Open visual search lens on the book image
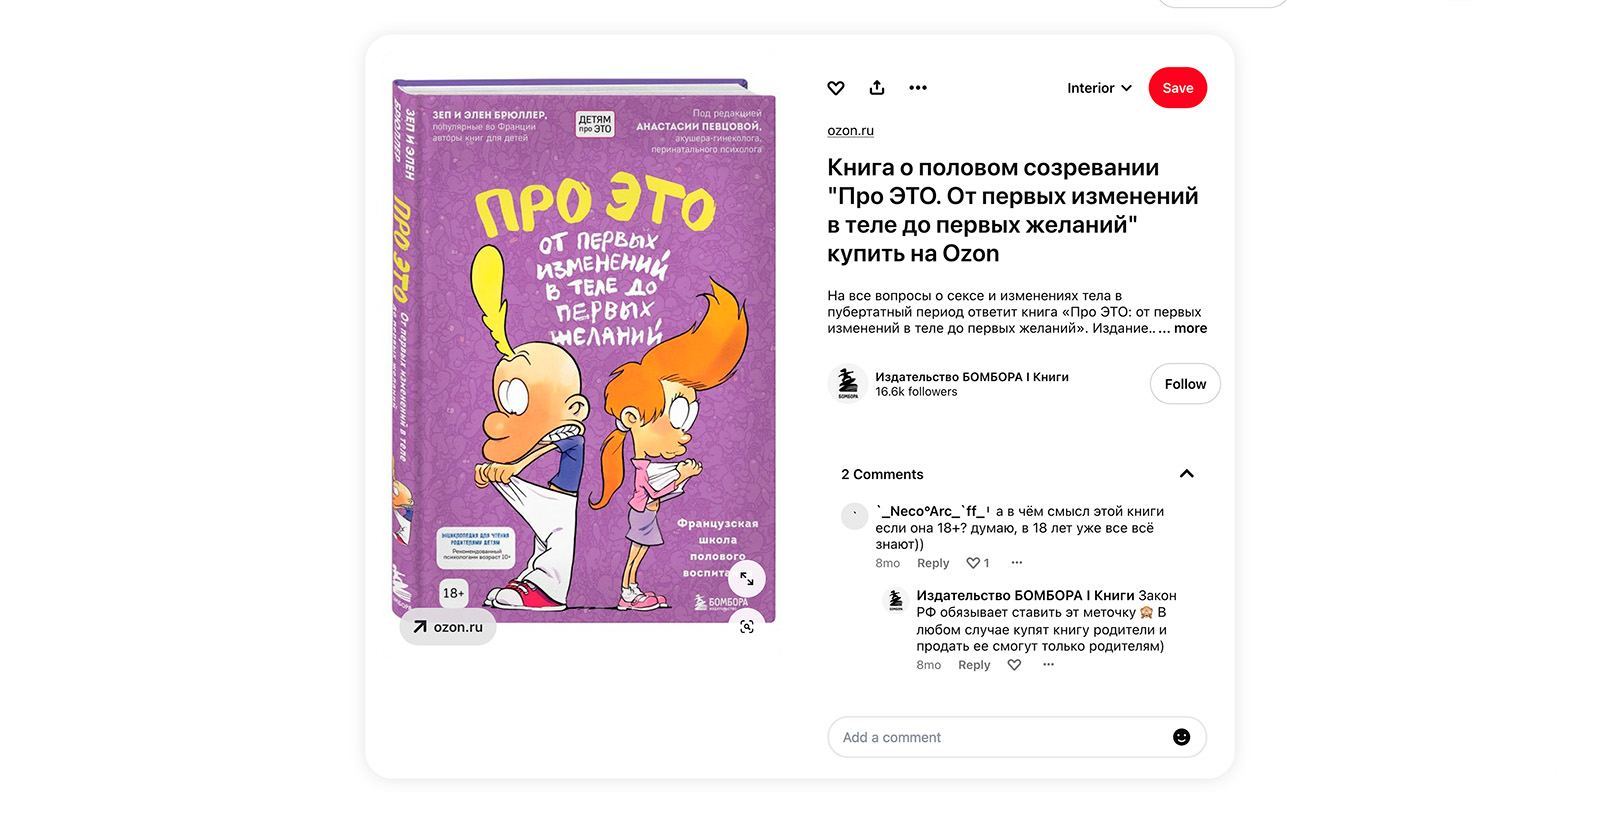This screenshot has height=814, width=1600. point(746,626)
